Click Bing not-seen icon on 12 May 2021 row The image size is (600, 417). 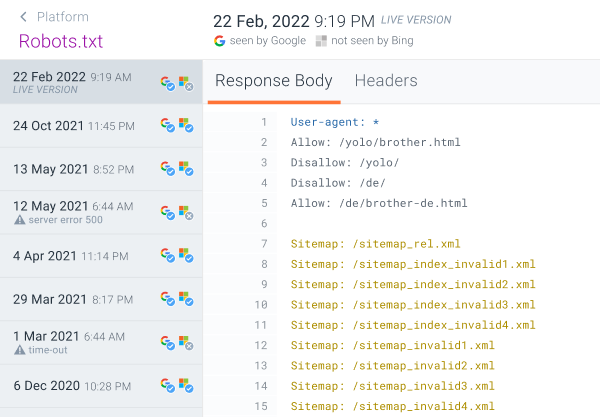[x=186, y=213]
